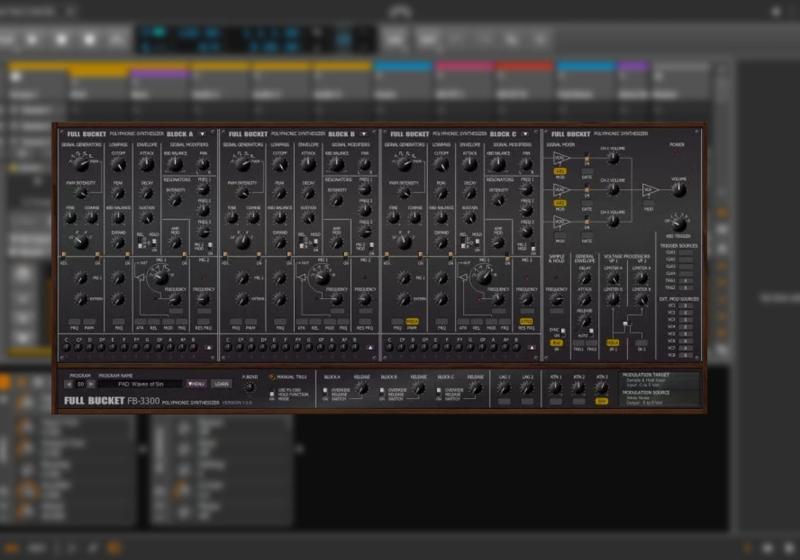Open the Block B dropdown arrow
The width and height of the screenshot is (800, 560).
tap(365, 133)
